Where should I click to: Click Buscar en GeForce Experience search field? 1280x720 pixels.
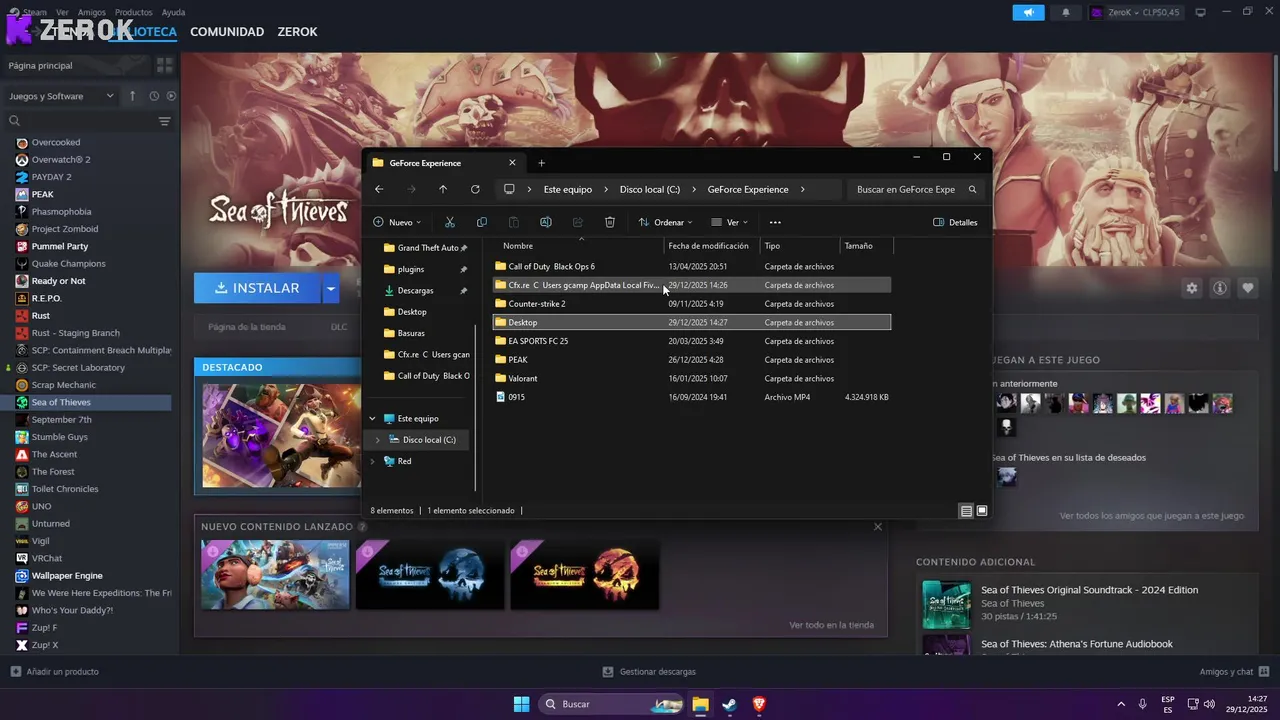pos(916,189)
